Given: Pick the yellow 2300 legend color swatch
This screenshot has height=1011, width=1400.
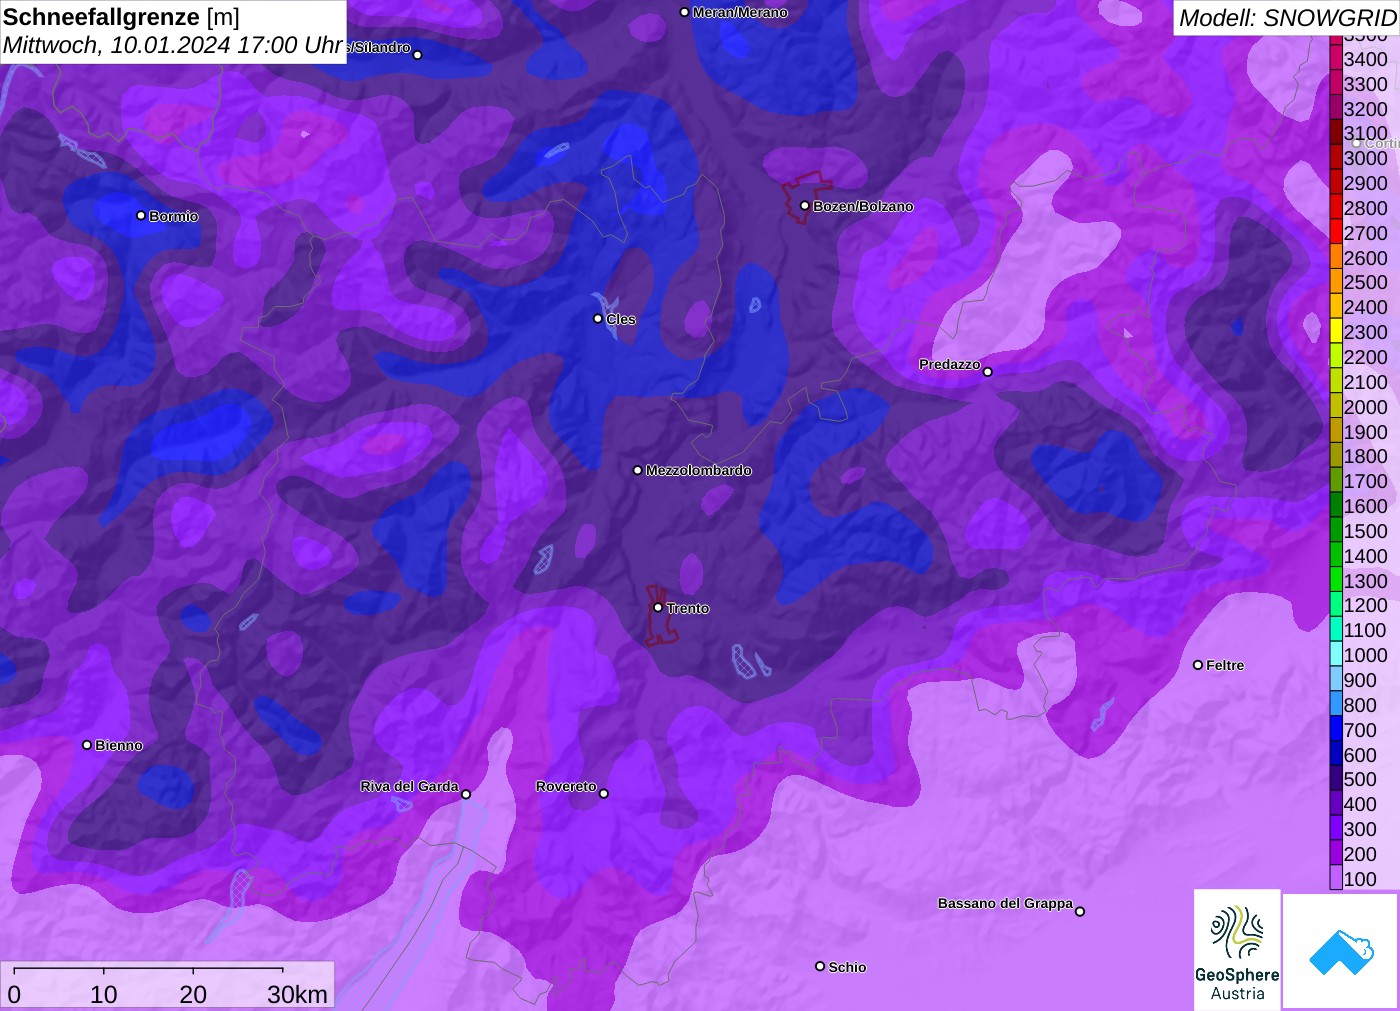Looking at the screenshot, I should [1336, 331].
